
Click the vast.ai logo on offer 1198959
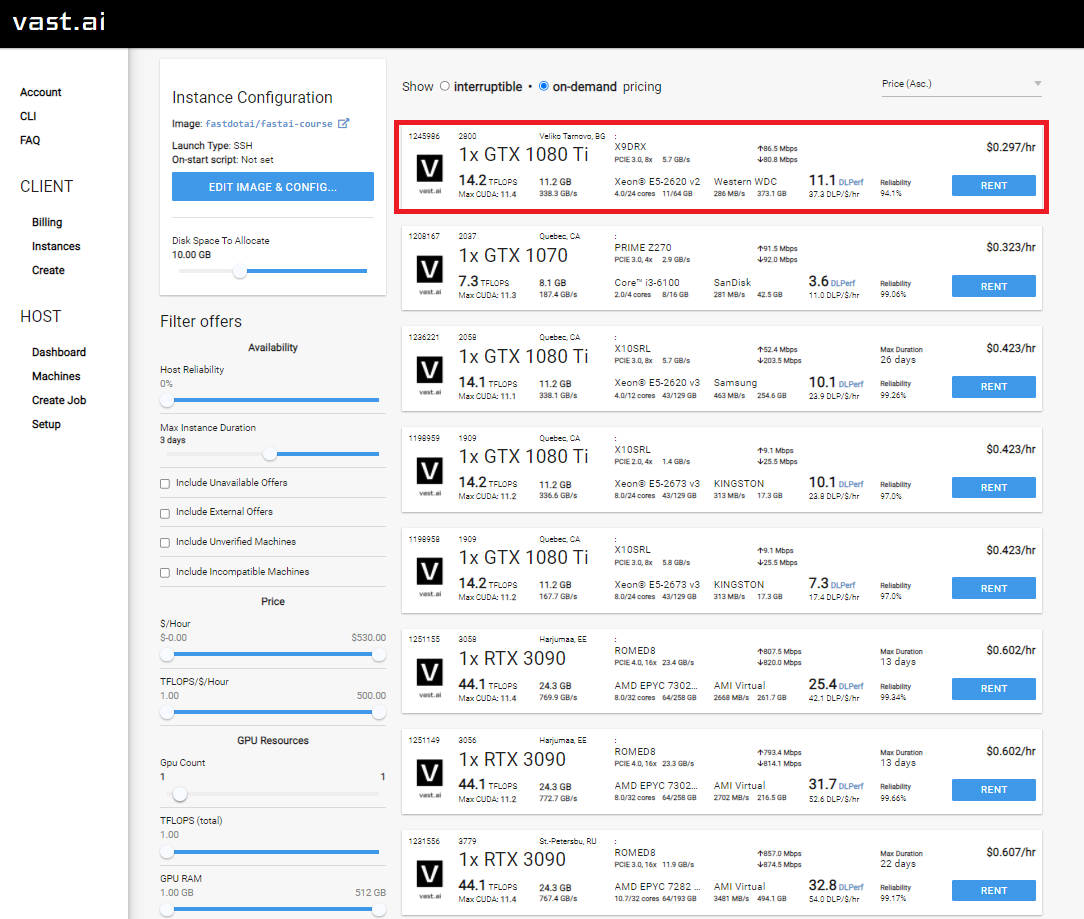point(429,476)
